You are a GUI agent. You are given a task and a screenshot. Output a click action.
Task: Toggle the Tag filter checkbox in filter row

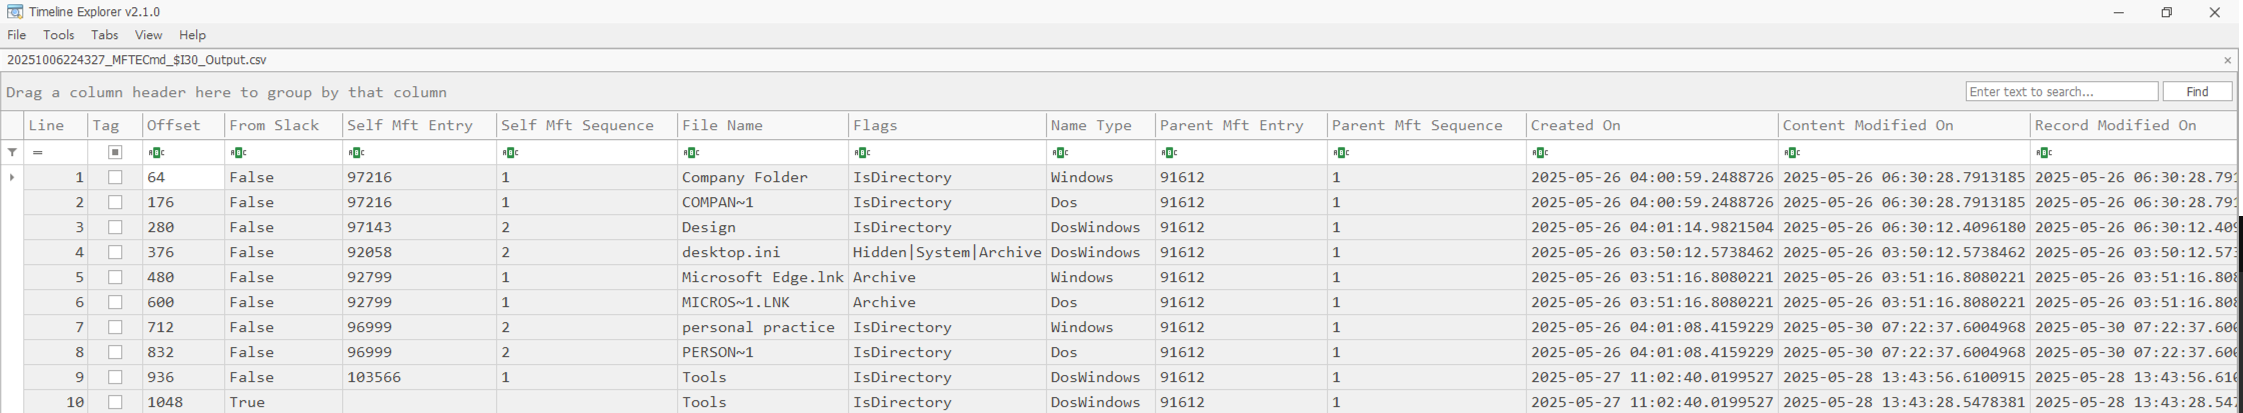(115, 153)
